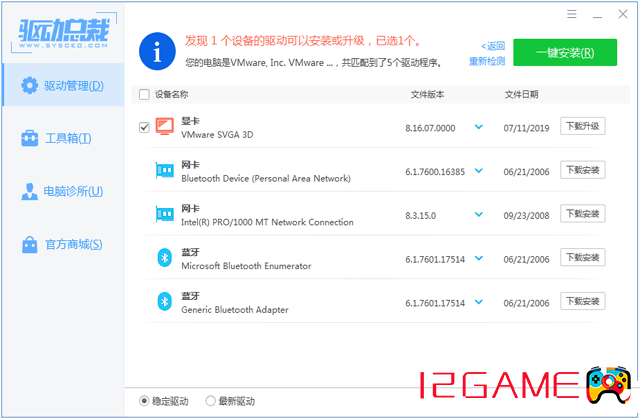The image size is (640, 419).
Task: Click the Generic Bluetooth Adapter name
Action: 235,310
